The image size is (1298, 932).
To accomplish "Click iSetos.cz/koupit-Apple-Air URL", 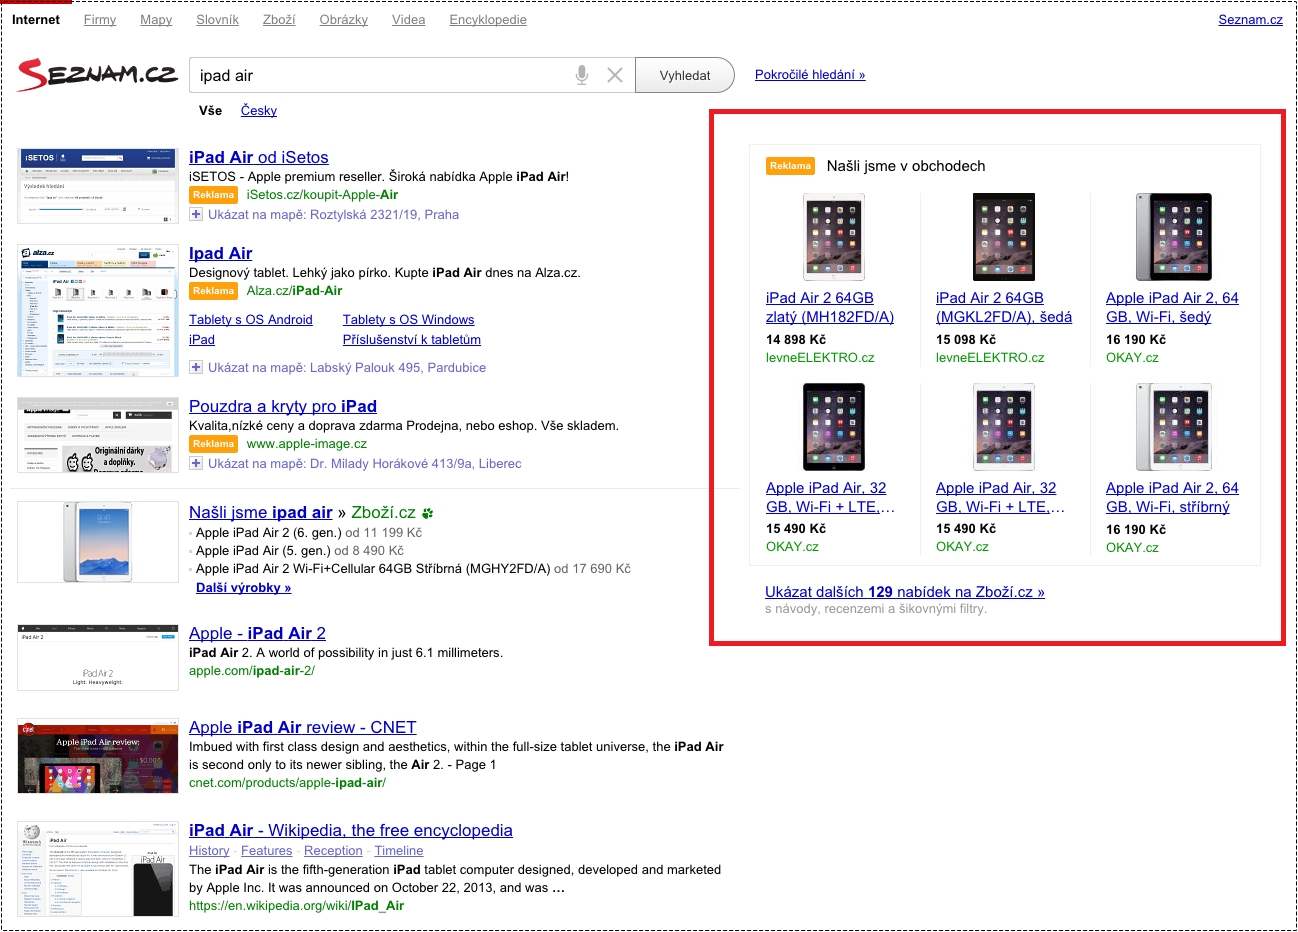I will [x=322, y=195].
